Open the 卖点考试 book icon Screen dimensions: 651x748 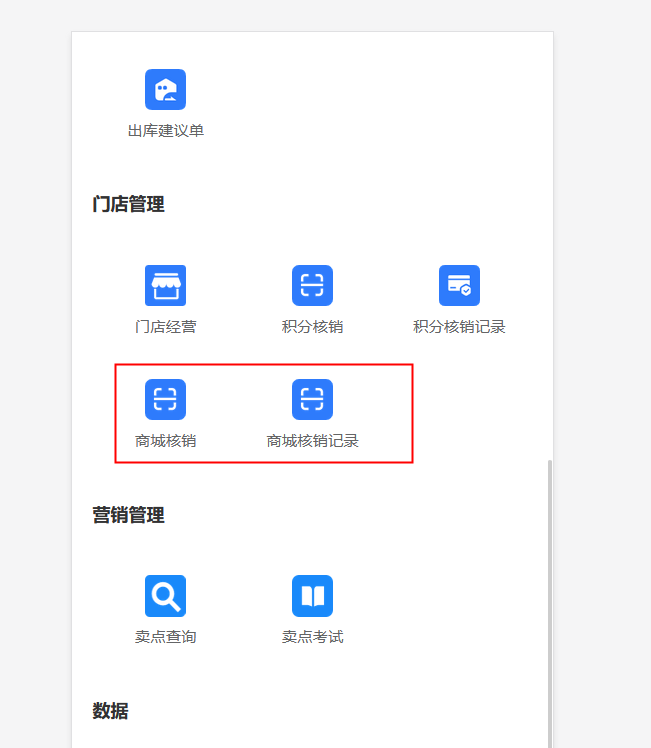[312, 596]
